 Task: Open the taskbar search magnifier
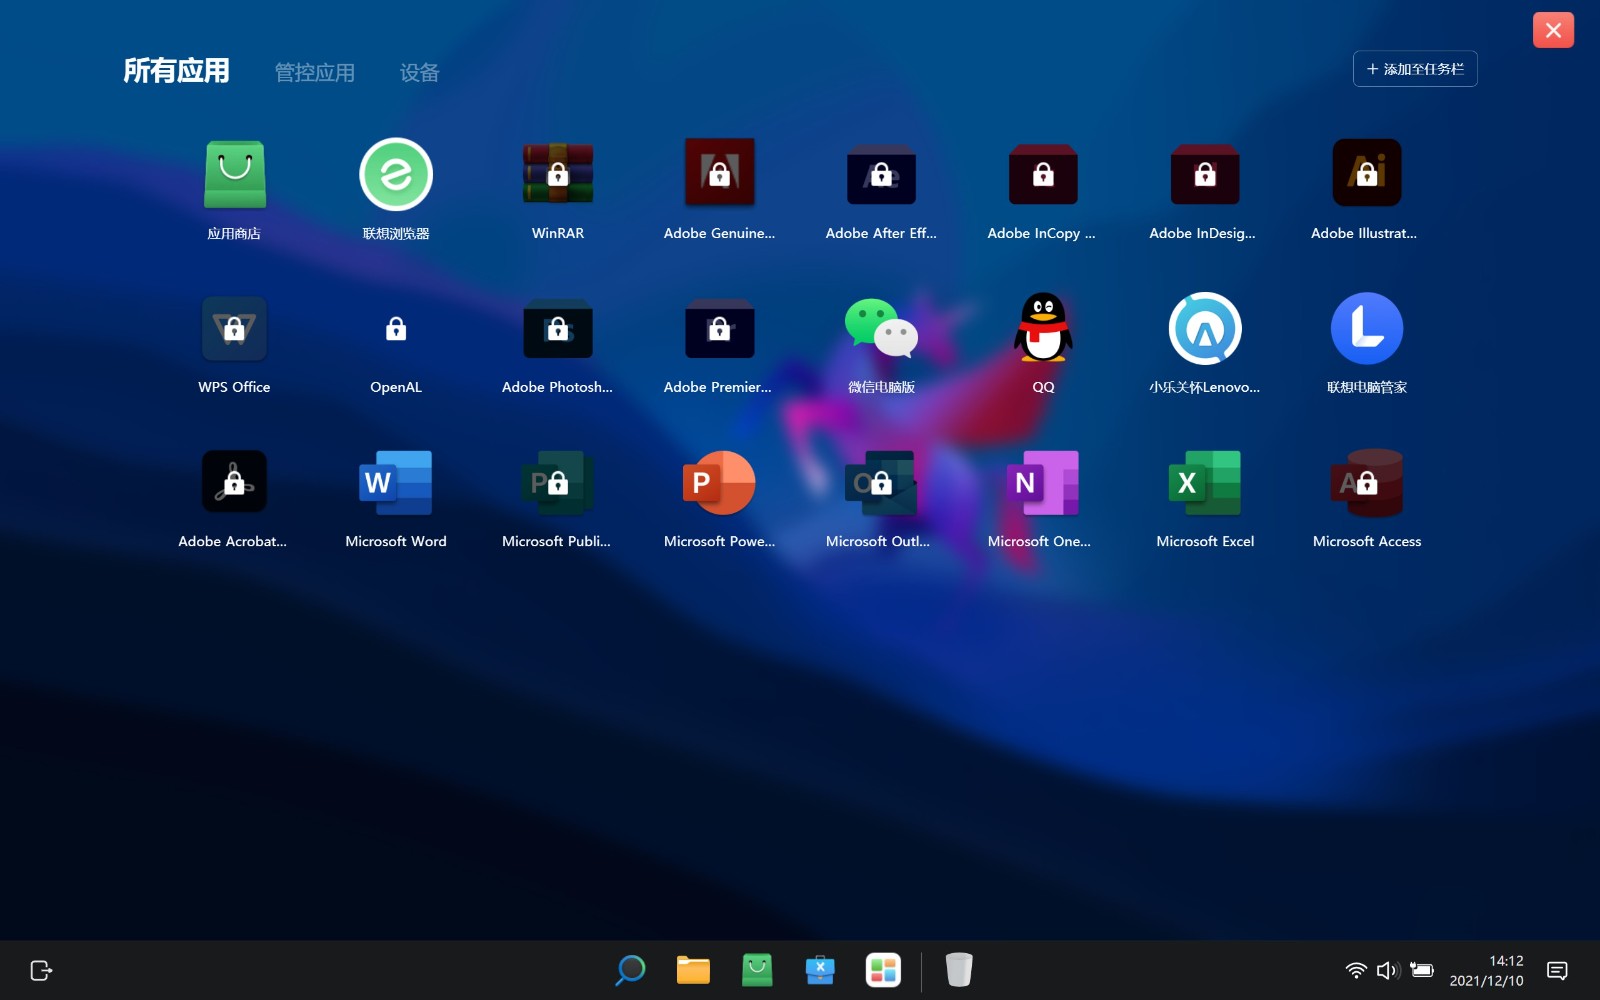pyautogui.click(x=630, y=970)
